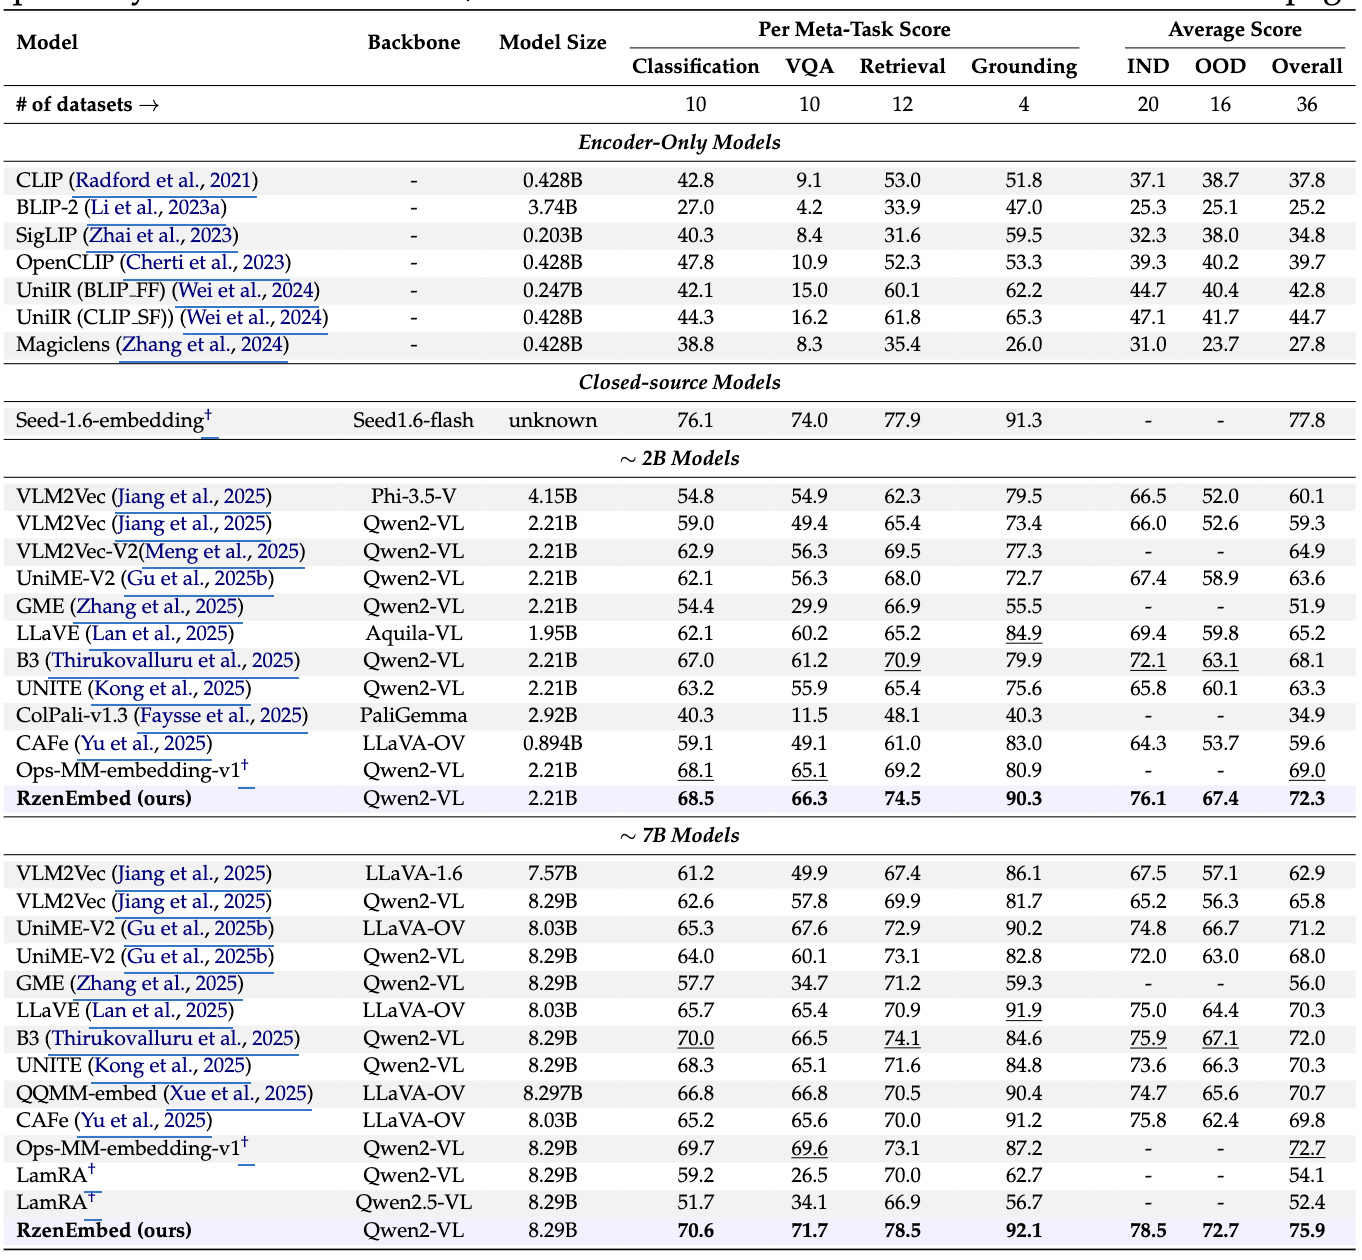Open the Magiclens Zhang et al., 2024 citation

click(202, 345)
